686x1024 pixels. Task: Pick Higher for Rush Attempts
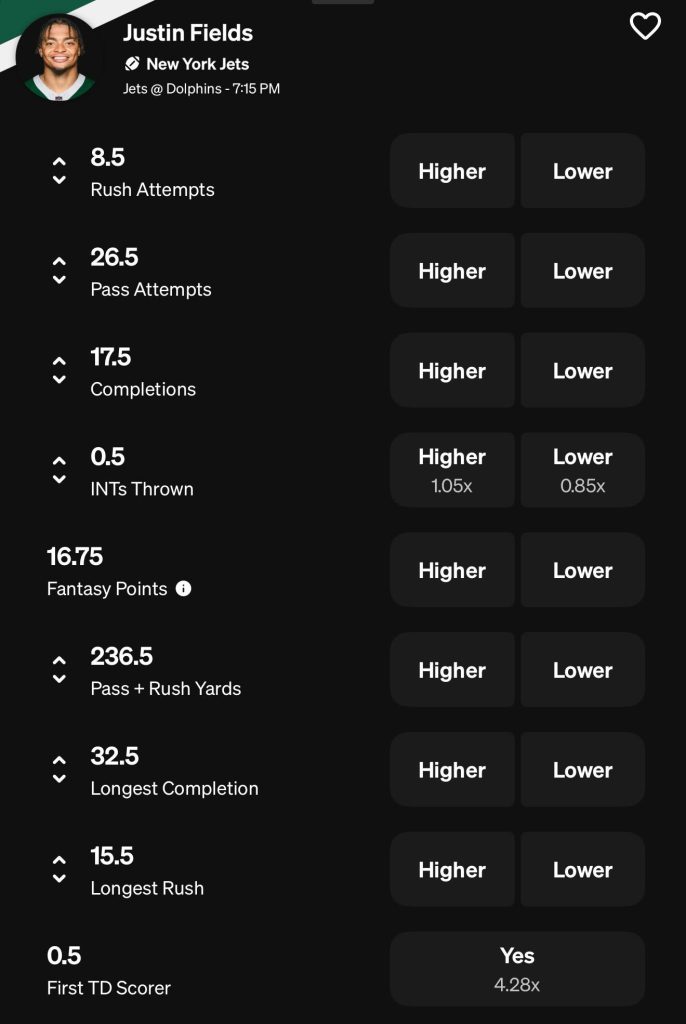(x=452, y=171)
